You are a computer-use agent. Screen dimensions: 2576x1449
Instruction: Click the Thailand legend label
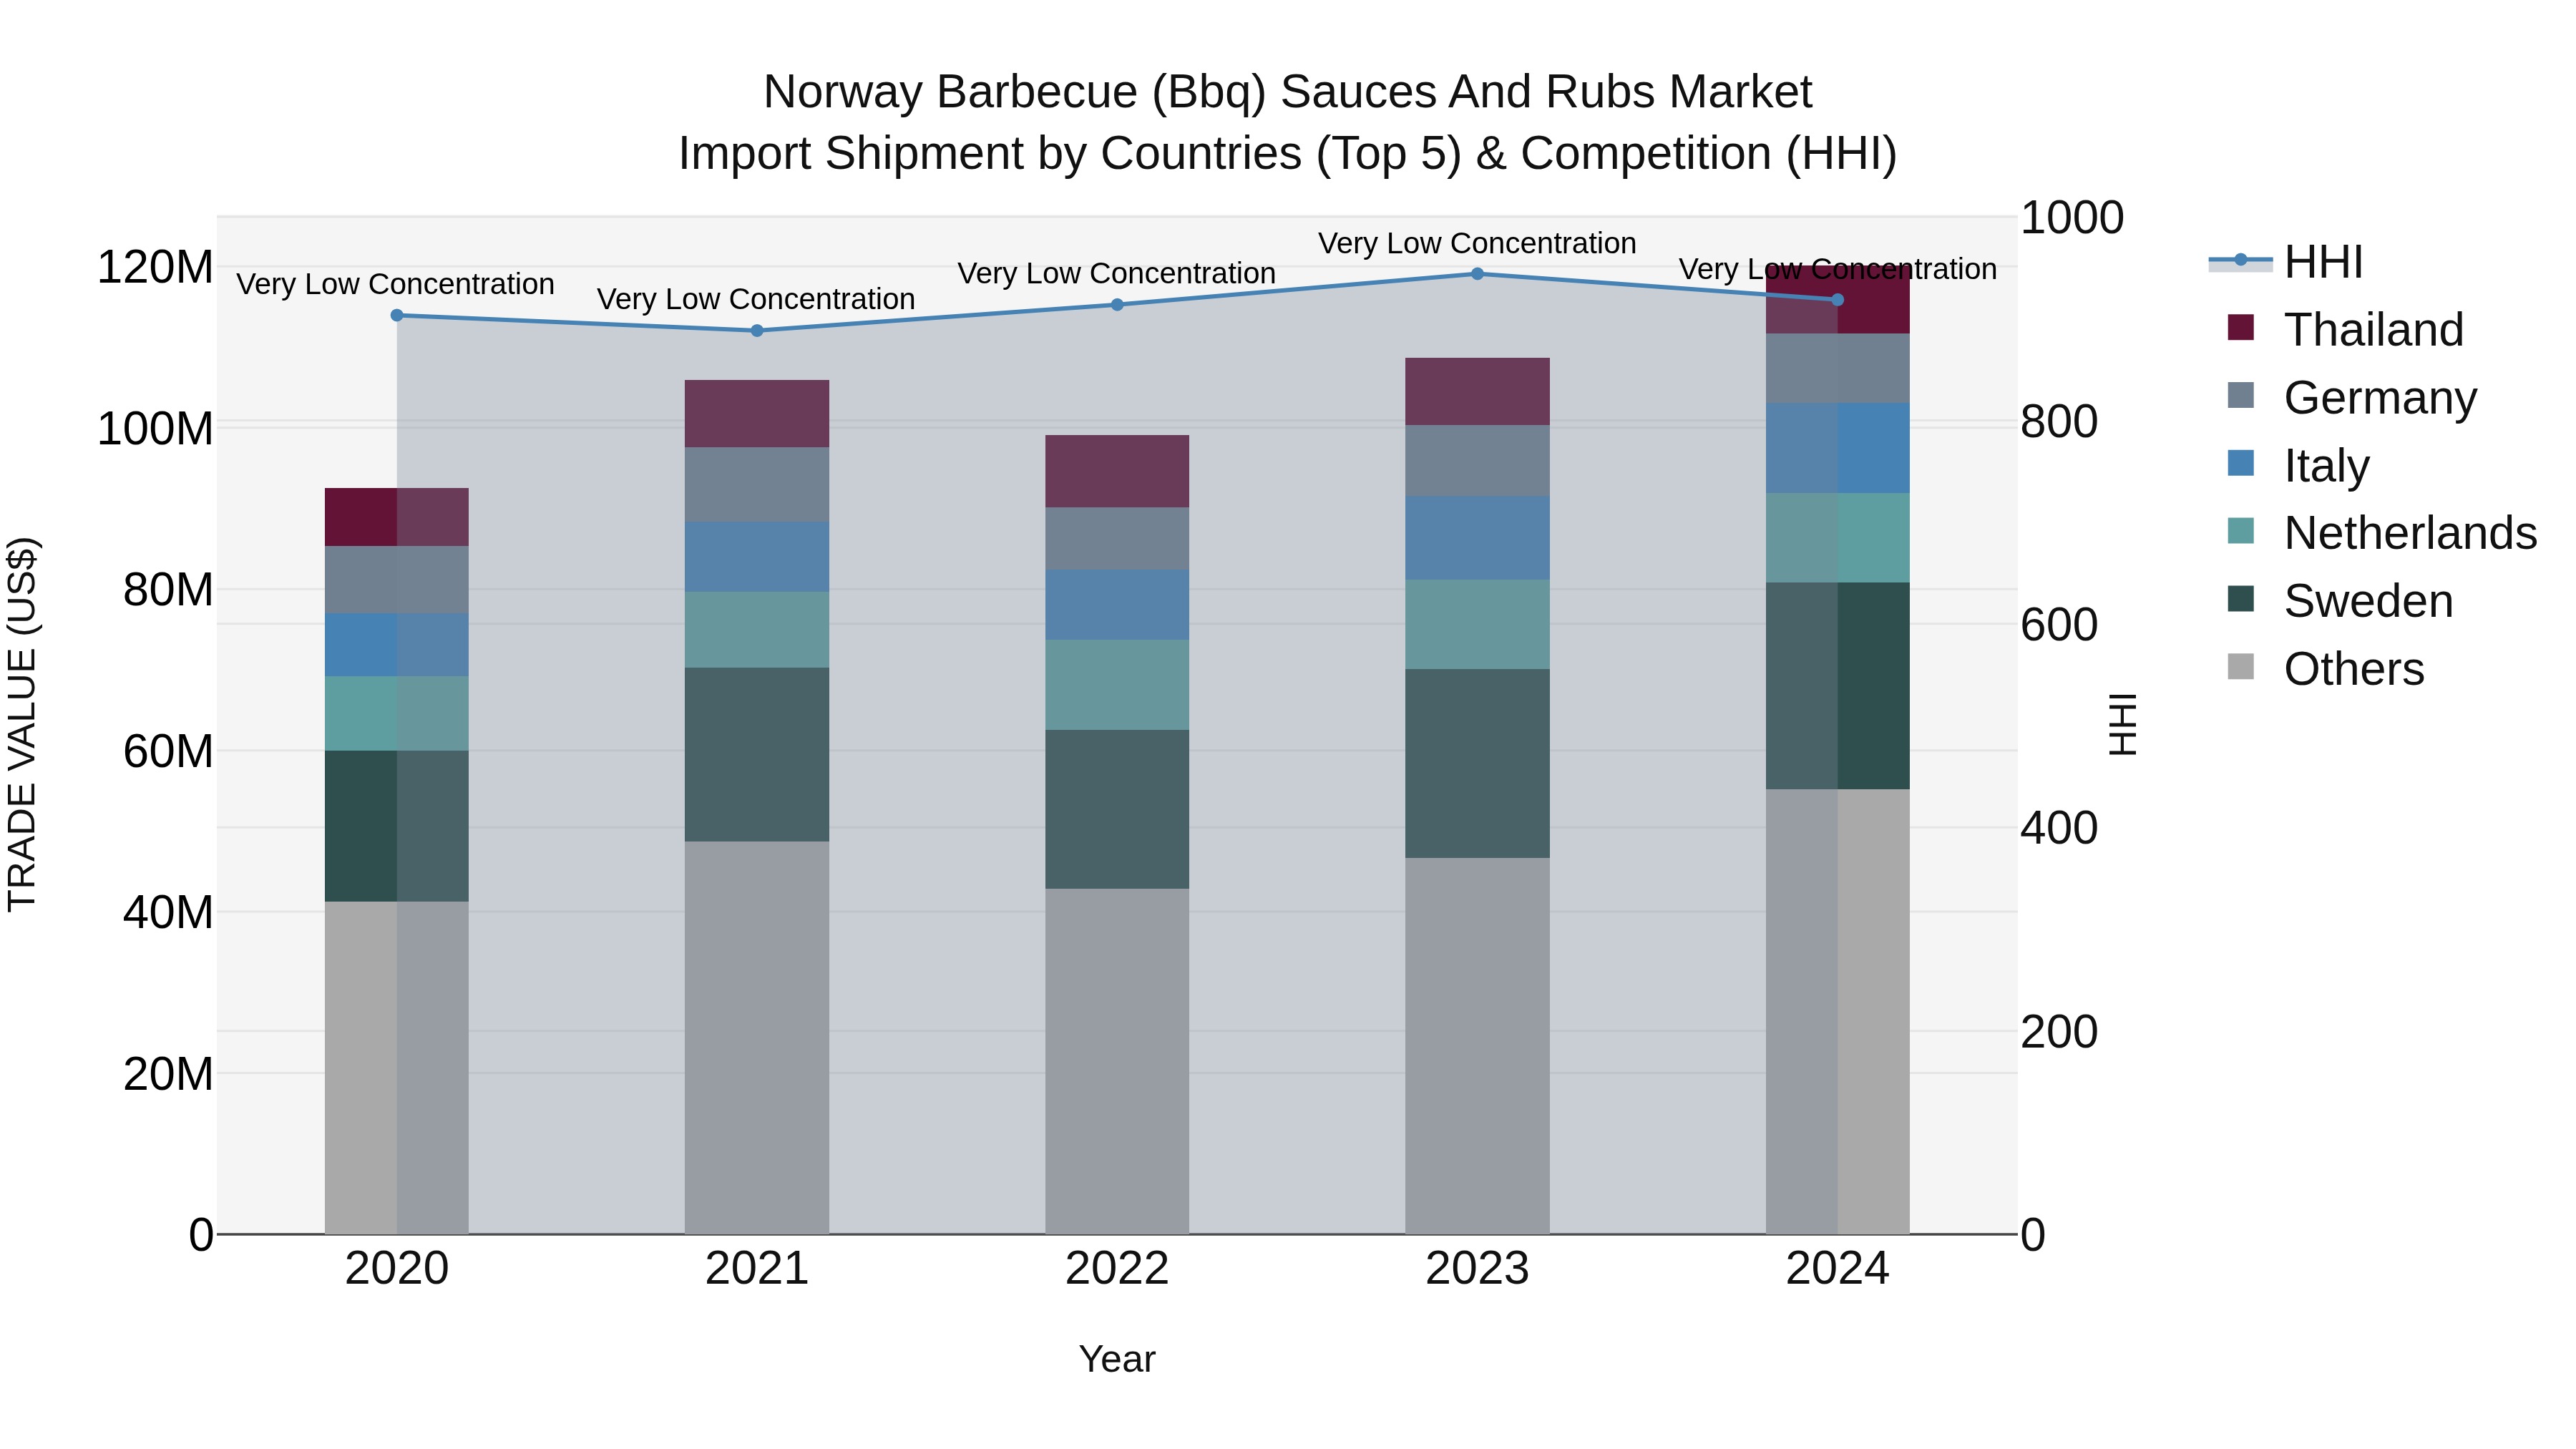pyautogui.click(x=2374, y=330)
